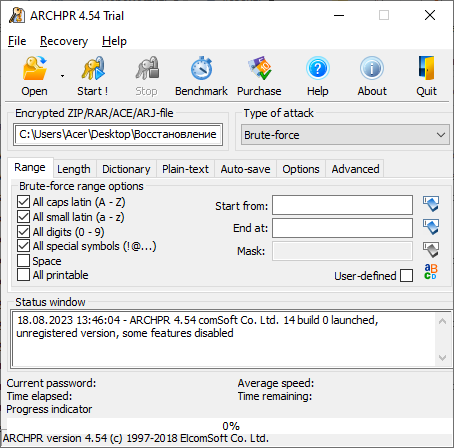
Task: Click the status window log text
Action: (197, 326)
